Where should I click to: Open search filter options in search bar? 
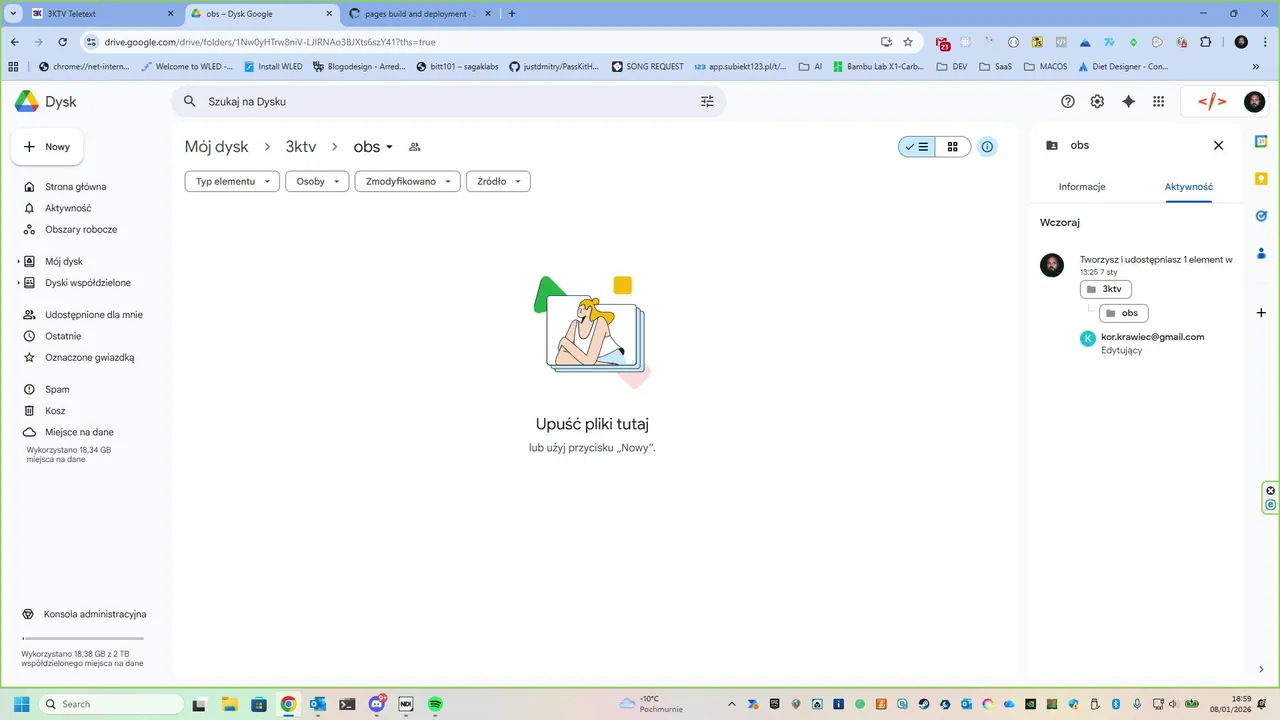tap(707, 101)
